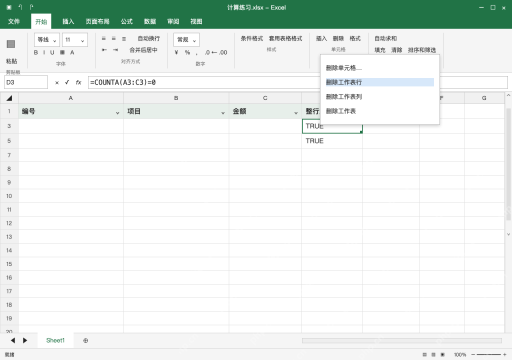Click the increase/decrease decimal icon
The width and height of the screenshot is (512, 360).
216,52
